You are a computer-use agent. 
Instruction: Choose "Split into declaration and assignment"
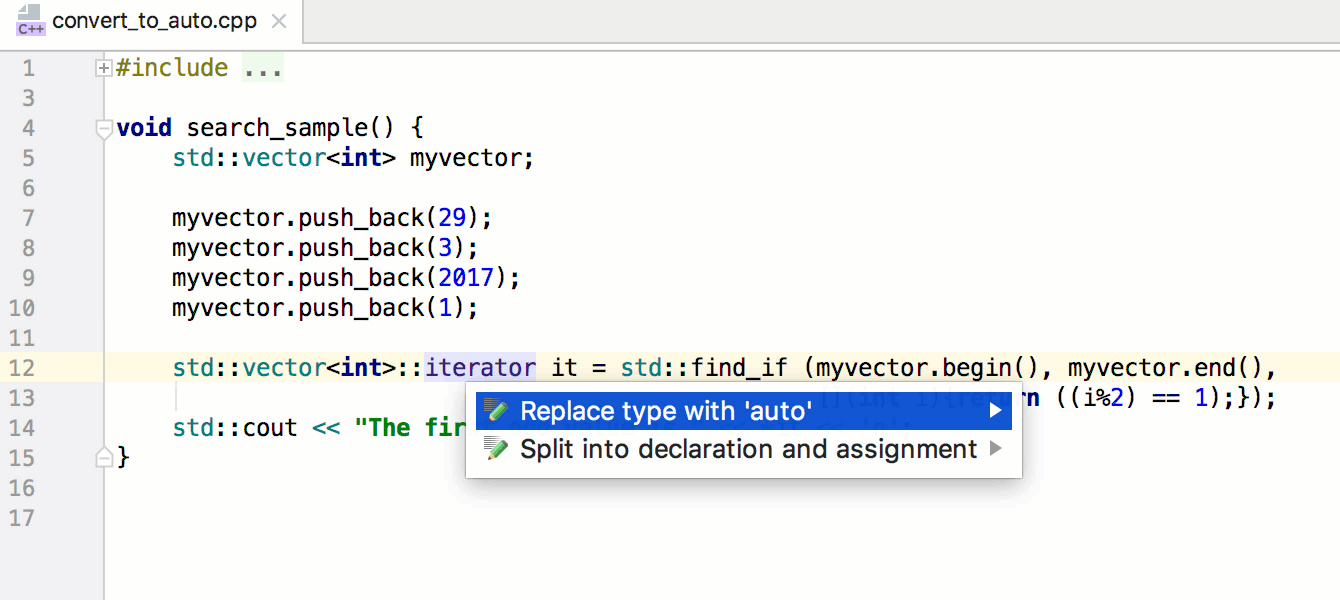pyautogui.click(x=743, y=450)
